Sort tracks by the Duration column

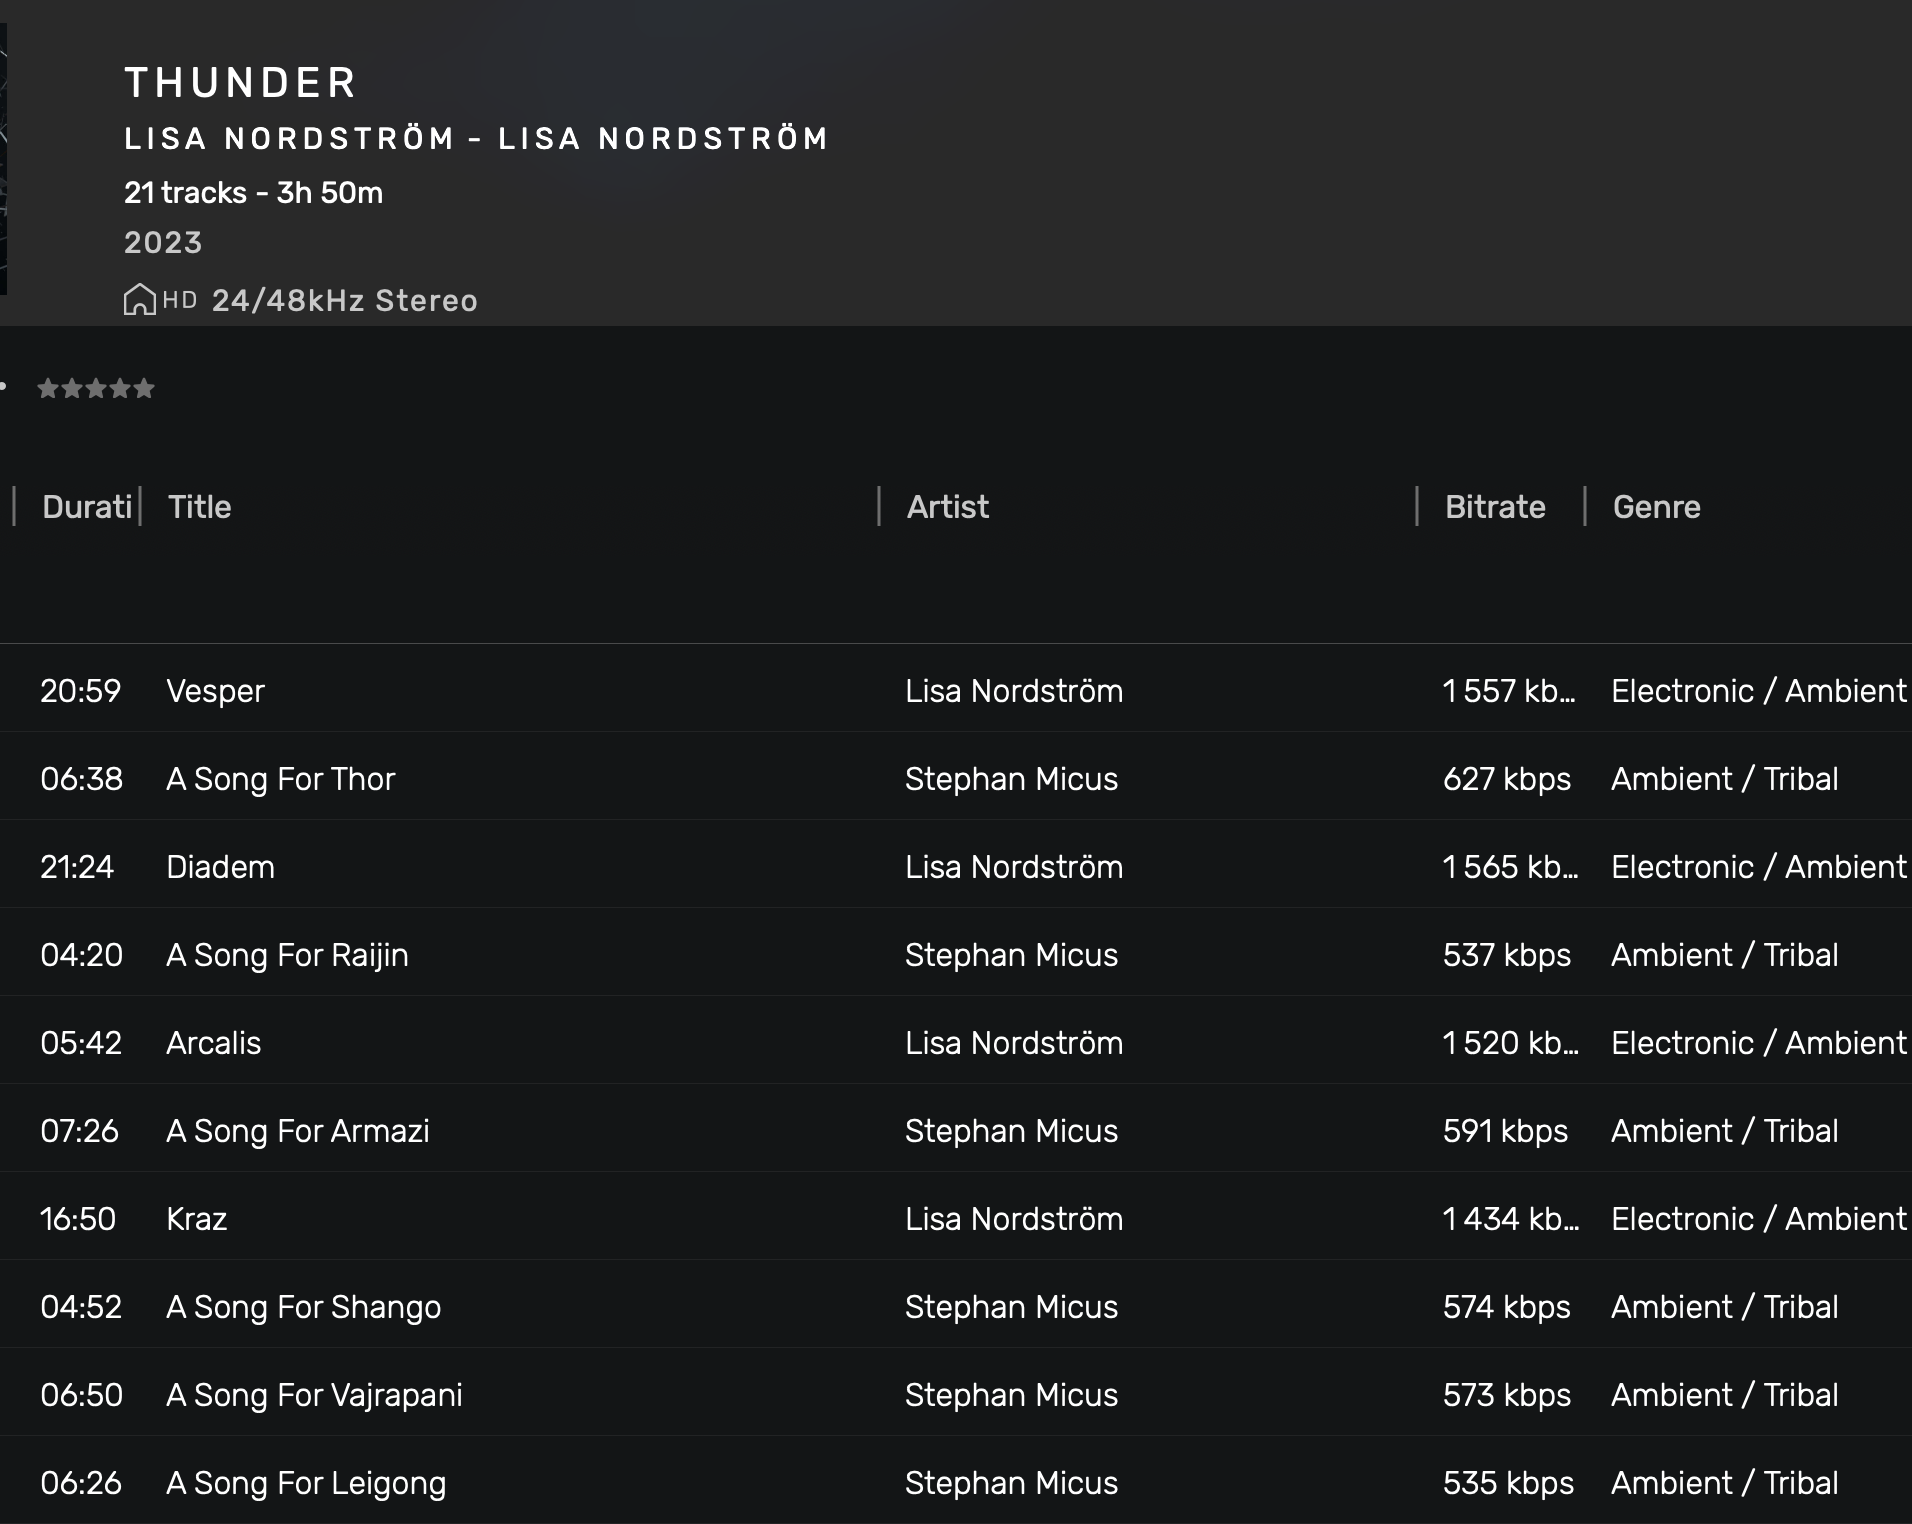point(87,507)
